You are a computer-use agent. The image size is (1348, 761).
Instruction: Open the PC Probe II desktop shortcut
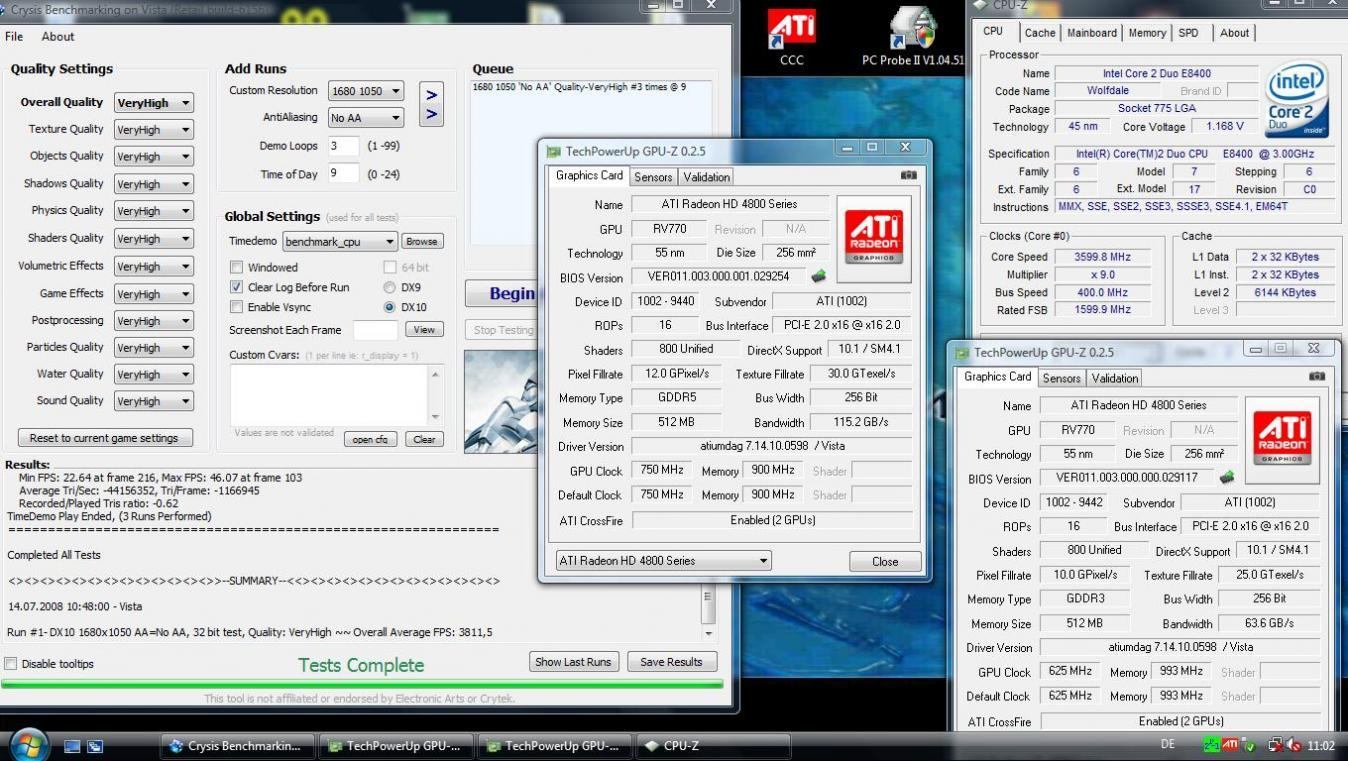click(912, 37)
